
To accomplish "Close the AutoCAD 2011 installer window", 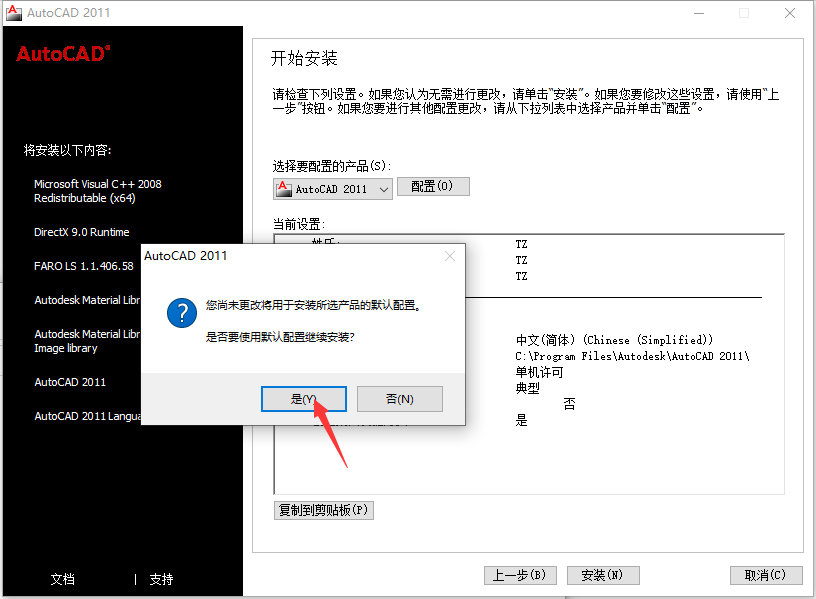I will click(790, 13).
